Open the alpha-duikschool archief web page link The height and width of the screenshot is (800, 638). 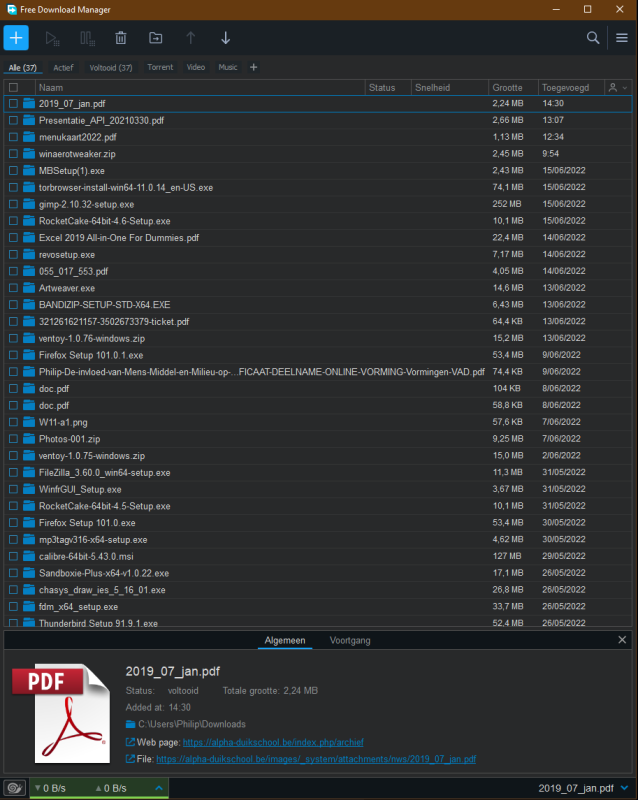273,742
